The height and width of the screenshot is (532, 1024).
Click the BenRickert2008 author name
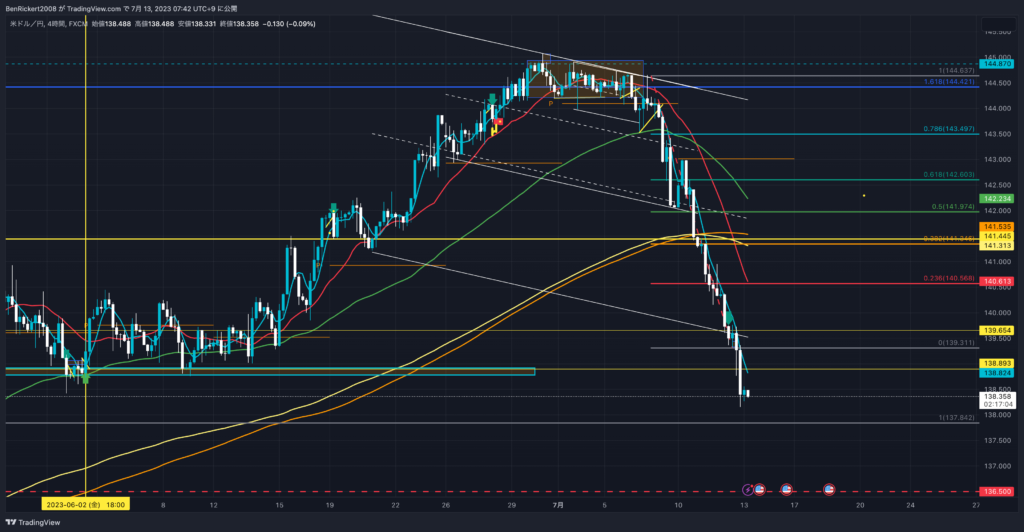click(x=31, y=8)
